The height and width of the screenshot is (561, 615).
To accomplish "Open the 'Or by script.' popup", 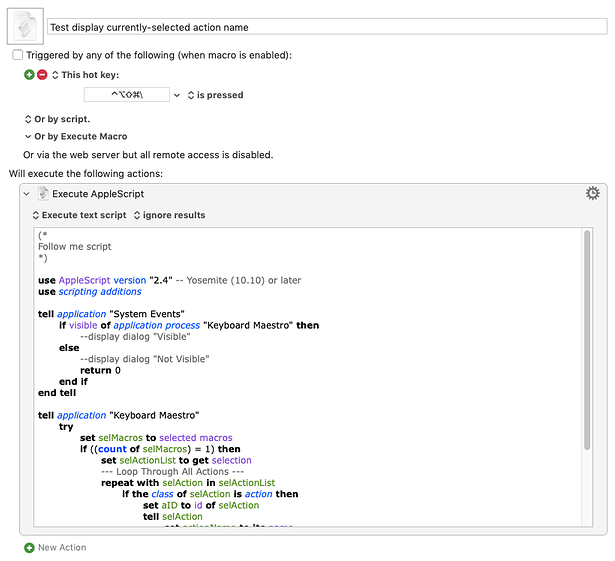I will [57, 119].
